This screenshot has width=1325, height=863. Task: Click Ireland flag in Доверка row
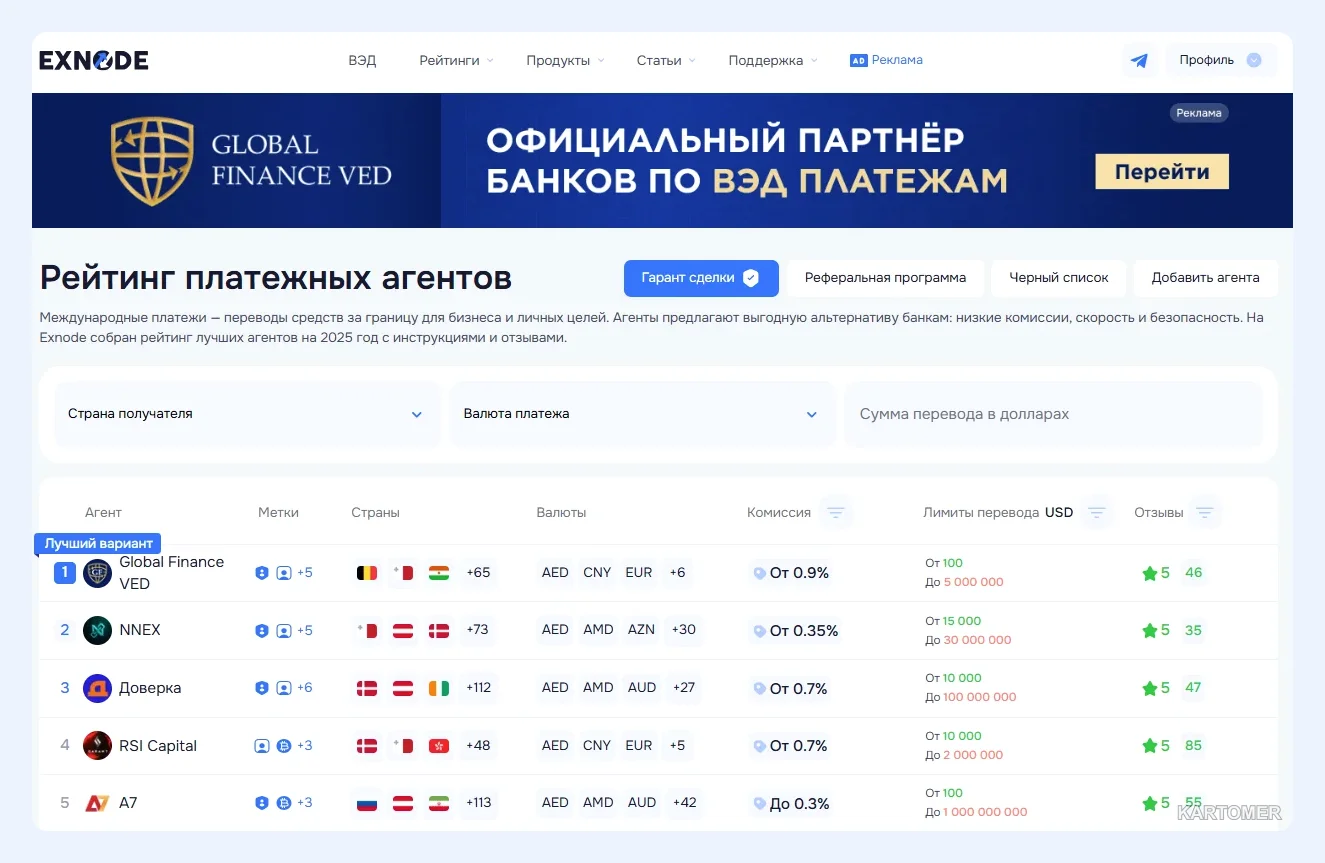pyautogui.click(x=438, y=688)
